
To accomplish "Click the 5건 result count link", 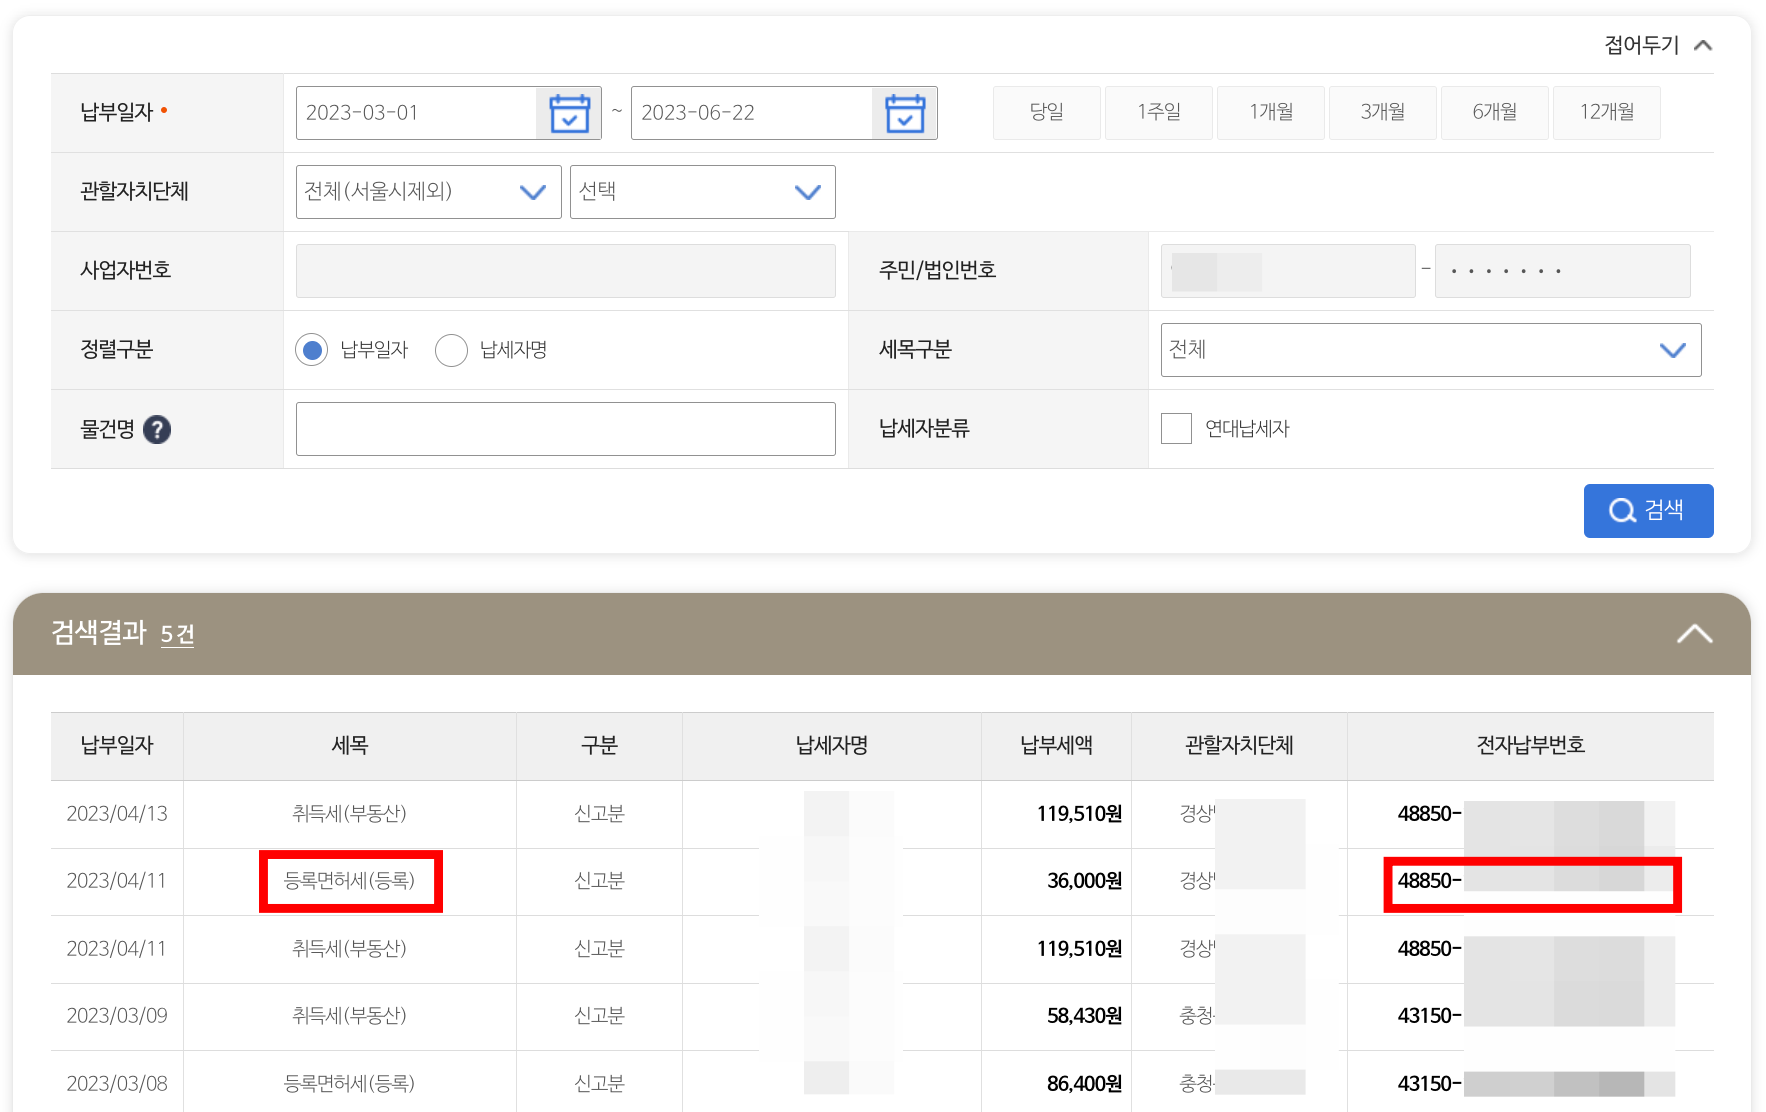I will click(177, 634).
